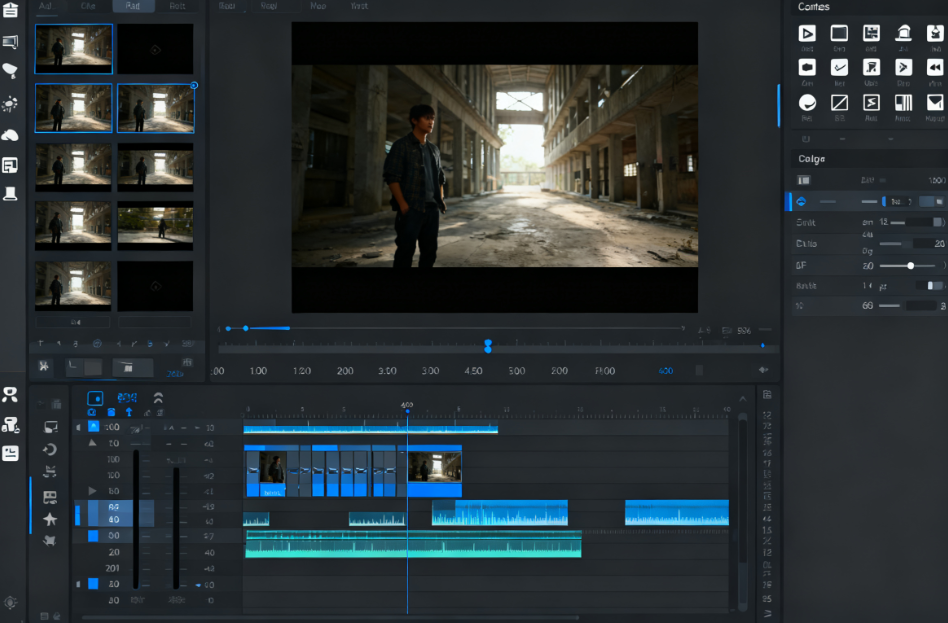
Task: Select the diagonal transition icon in the effects grid
Action: (841, 103)
